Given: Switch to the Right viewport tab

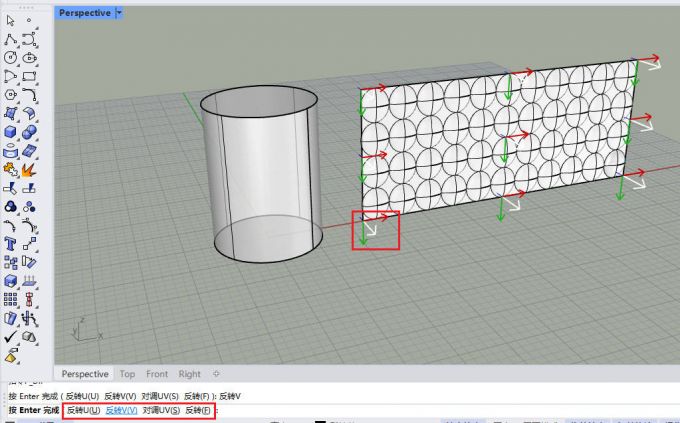Looking at the screenshot, I should tap(190, 374).
